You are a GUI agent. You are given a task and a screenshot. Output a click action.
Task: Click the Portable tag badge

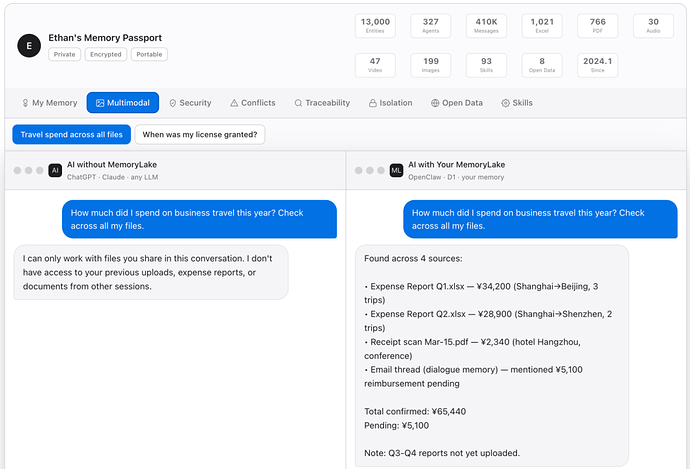149,55
